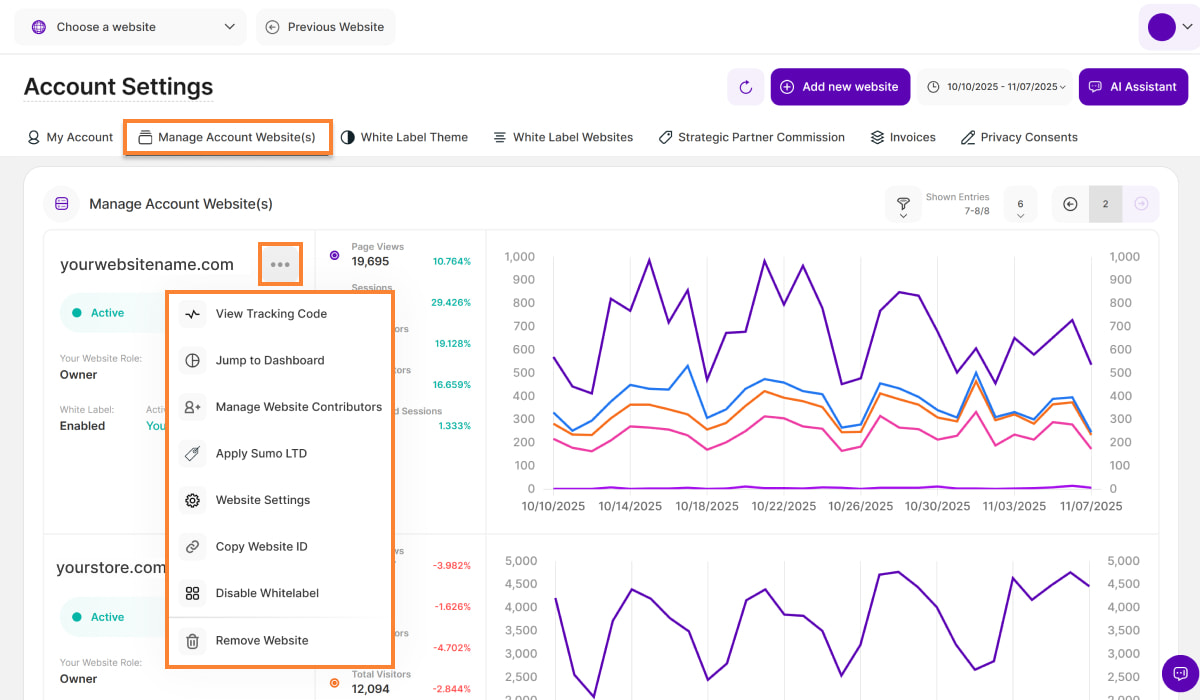Click the three-dots menu for yourwebsitename.com
This screenshot has height=700, width=1200.
point(280,265)
